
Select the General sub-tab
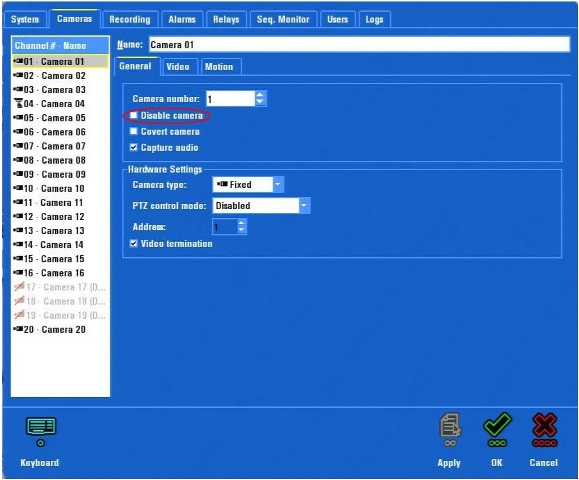click(x=136, y=66)
